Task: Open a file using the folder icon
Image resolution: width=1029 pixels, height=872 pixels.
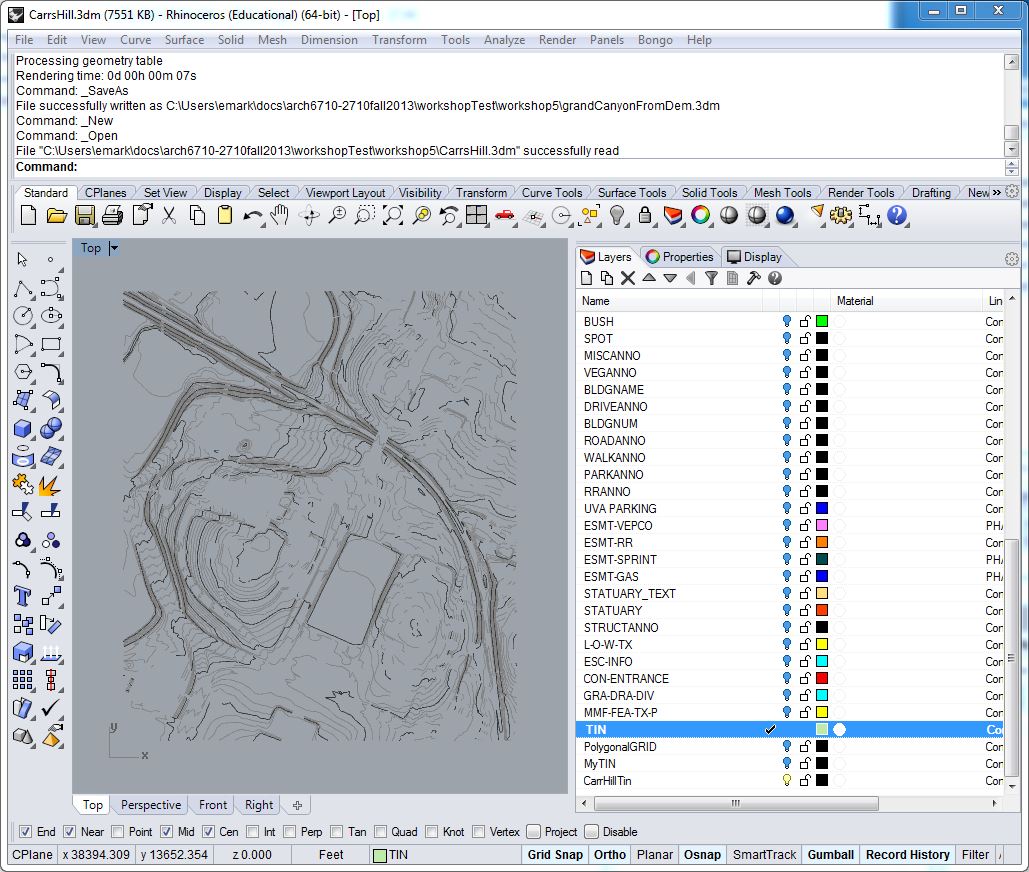Action: (56, 215)
